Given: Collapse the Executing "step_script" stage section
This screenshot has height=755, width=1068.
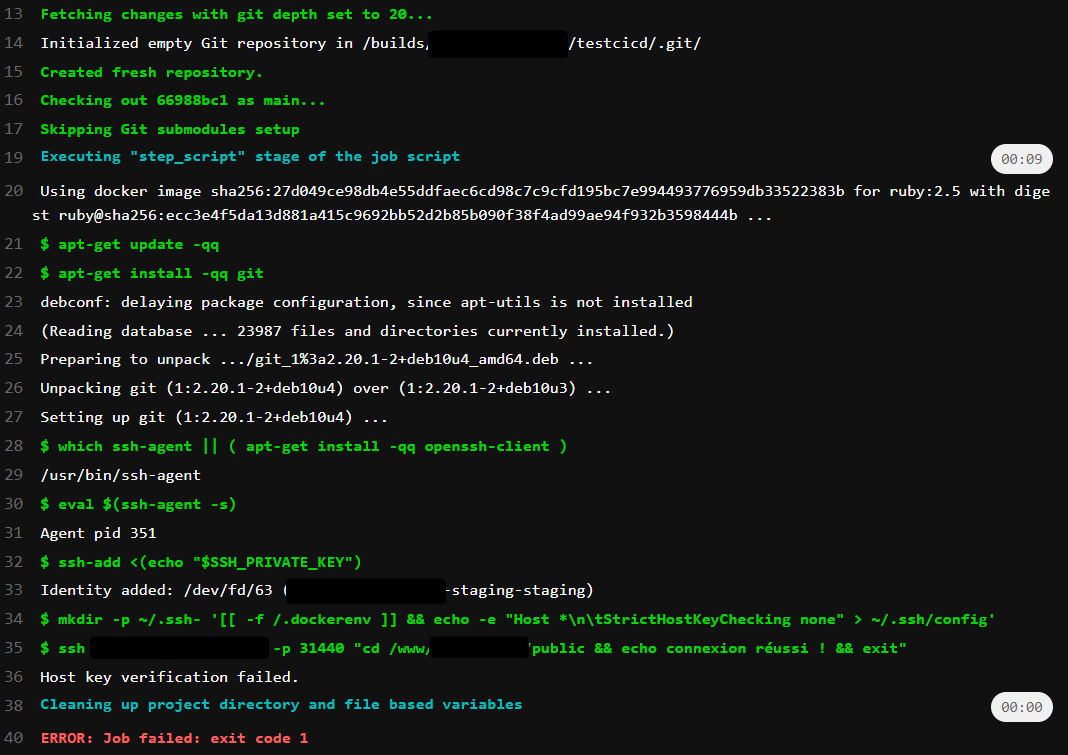Looking at the screenshot, I should click(x=250, y=157).
